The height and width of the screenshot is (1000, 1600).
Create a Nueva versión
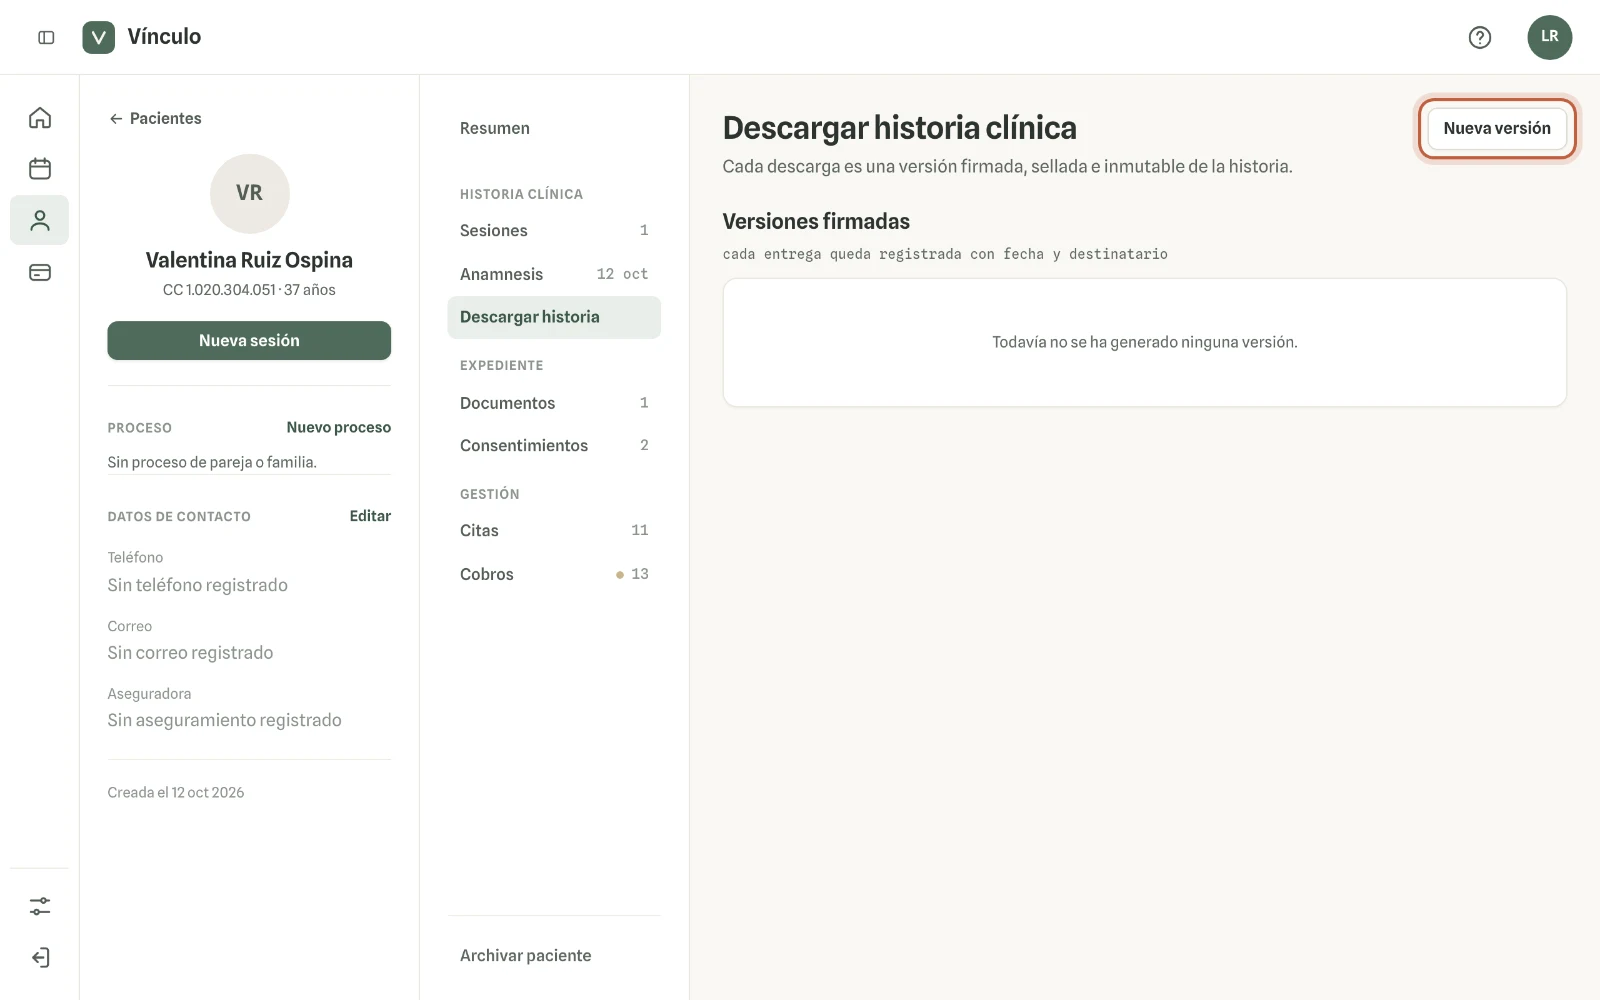(1496, 128)
